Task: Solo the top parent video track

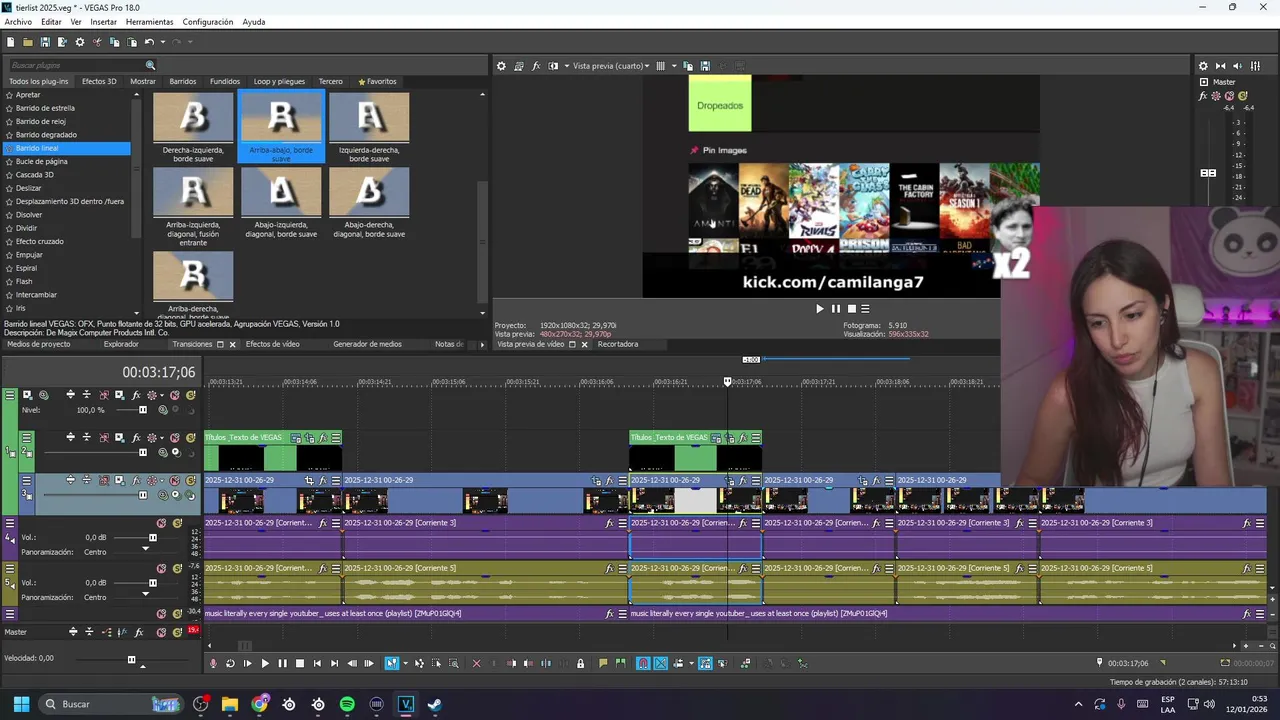Action: tap(190, 395)
